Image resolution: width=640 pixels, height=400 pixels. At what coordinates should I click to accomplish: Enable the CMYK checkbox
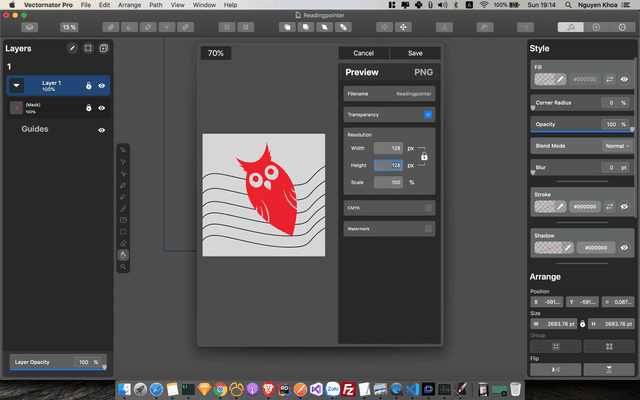point(428,208)
